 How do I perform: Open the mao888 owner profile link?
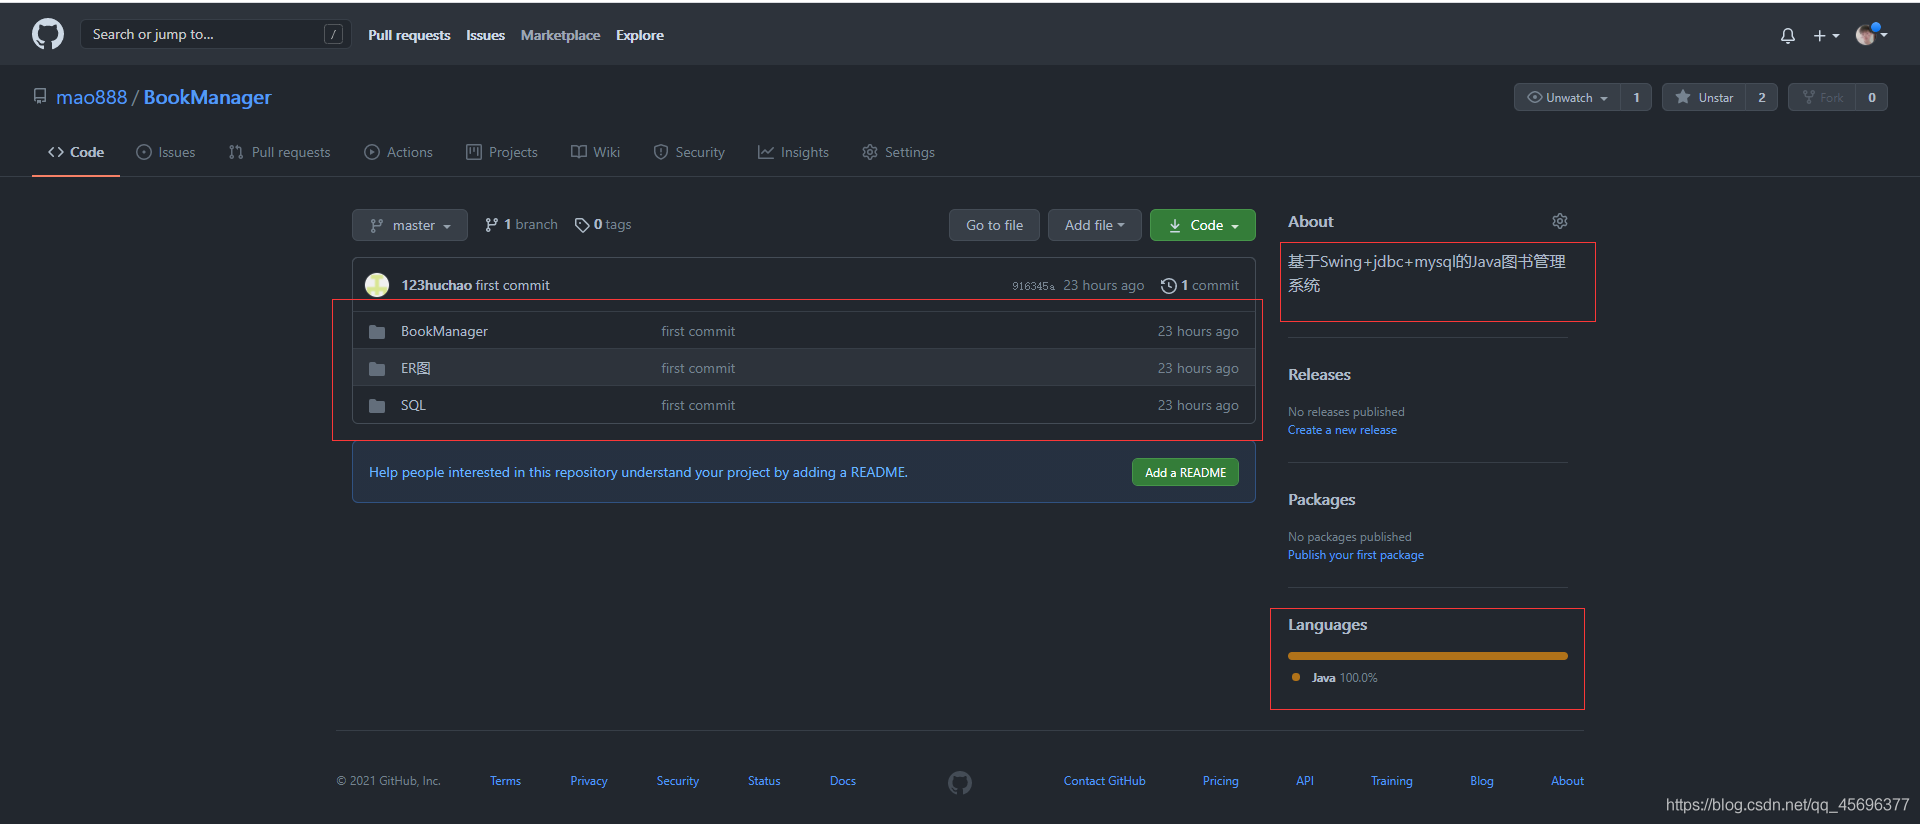[x=91, y=97]
